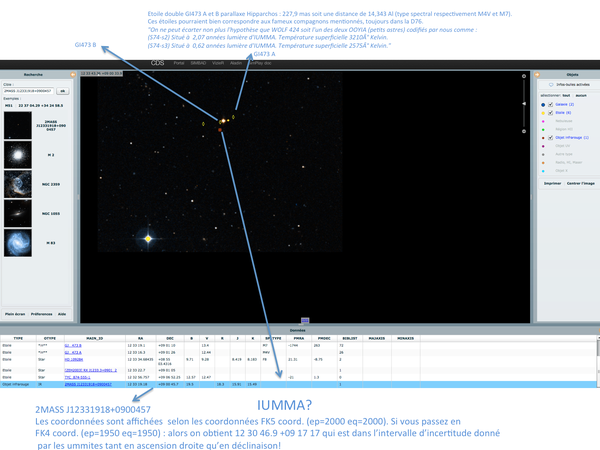Screen dimensions: 600x450
Task: Click the Objet infrarouge (1) category label
Action: coord(572,138)
